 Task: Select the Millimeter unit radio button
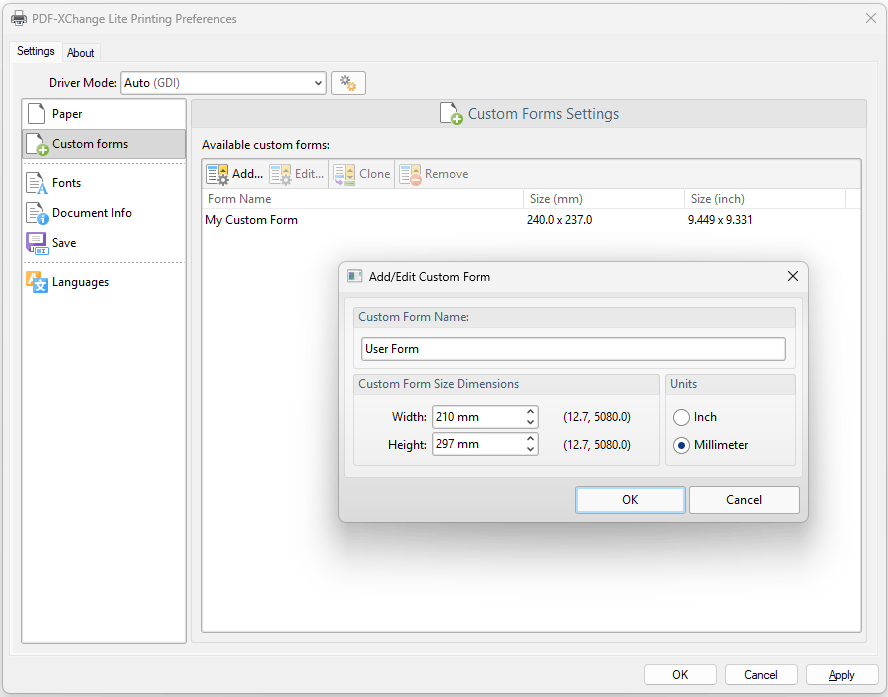[x=681, y=446]
